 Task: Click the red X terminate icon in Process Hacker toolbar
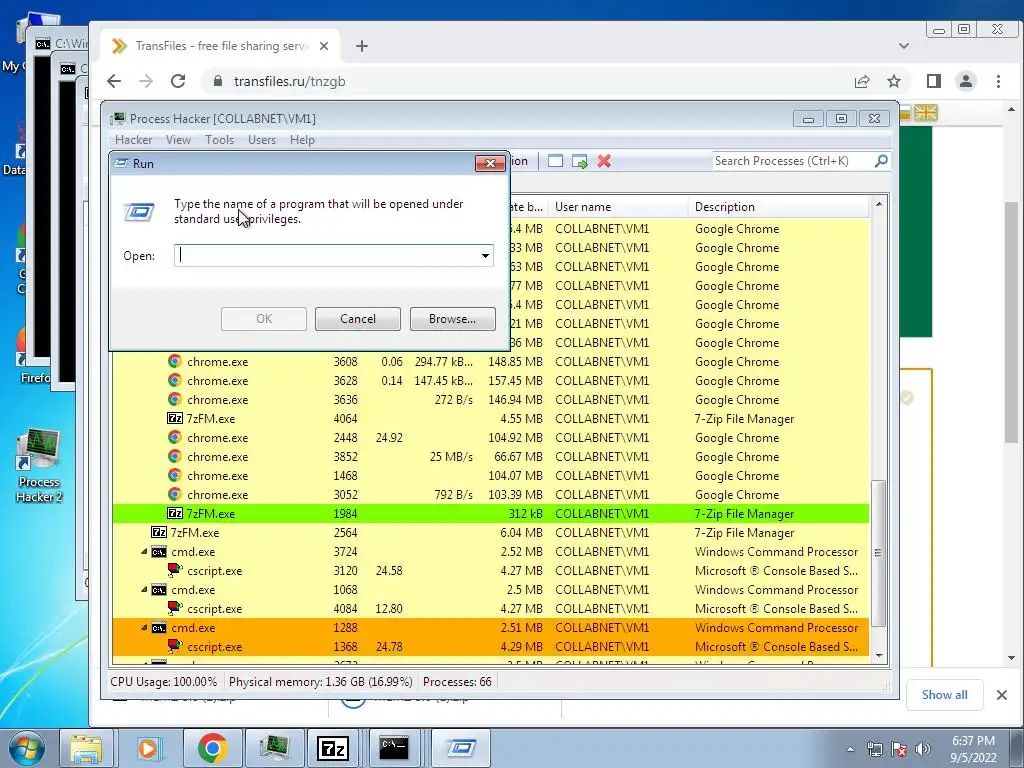pos(604,161)
